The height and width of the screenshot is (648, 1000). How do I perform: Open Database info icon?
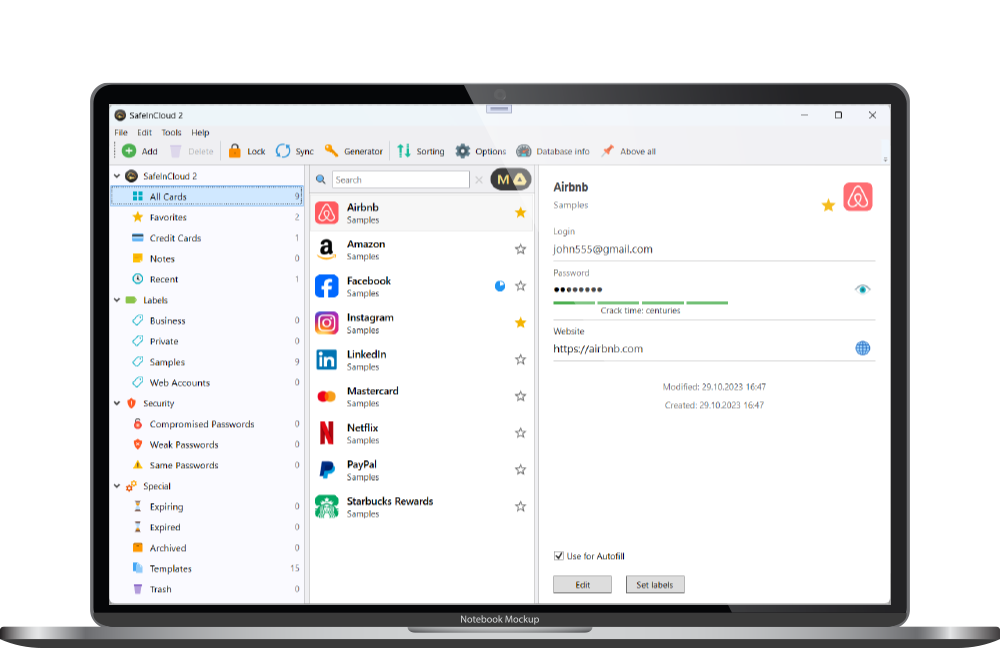524,151
